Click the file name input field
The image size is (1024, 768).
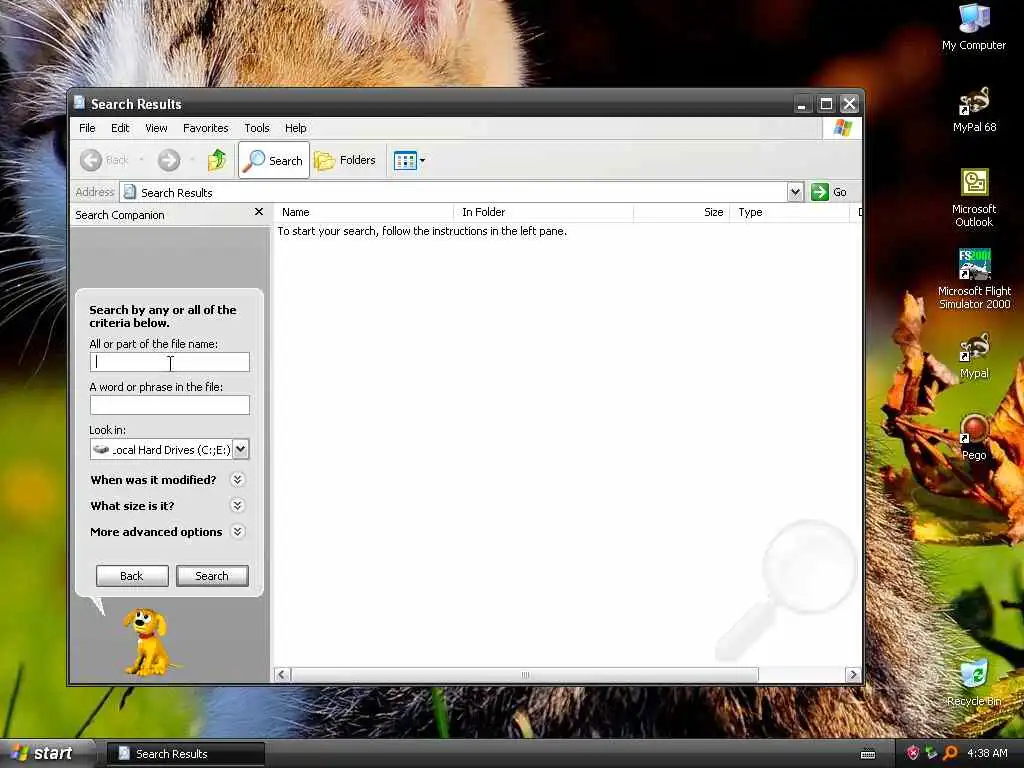click(x=170, y=362)
